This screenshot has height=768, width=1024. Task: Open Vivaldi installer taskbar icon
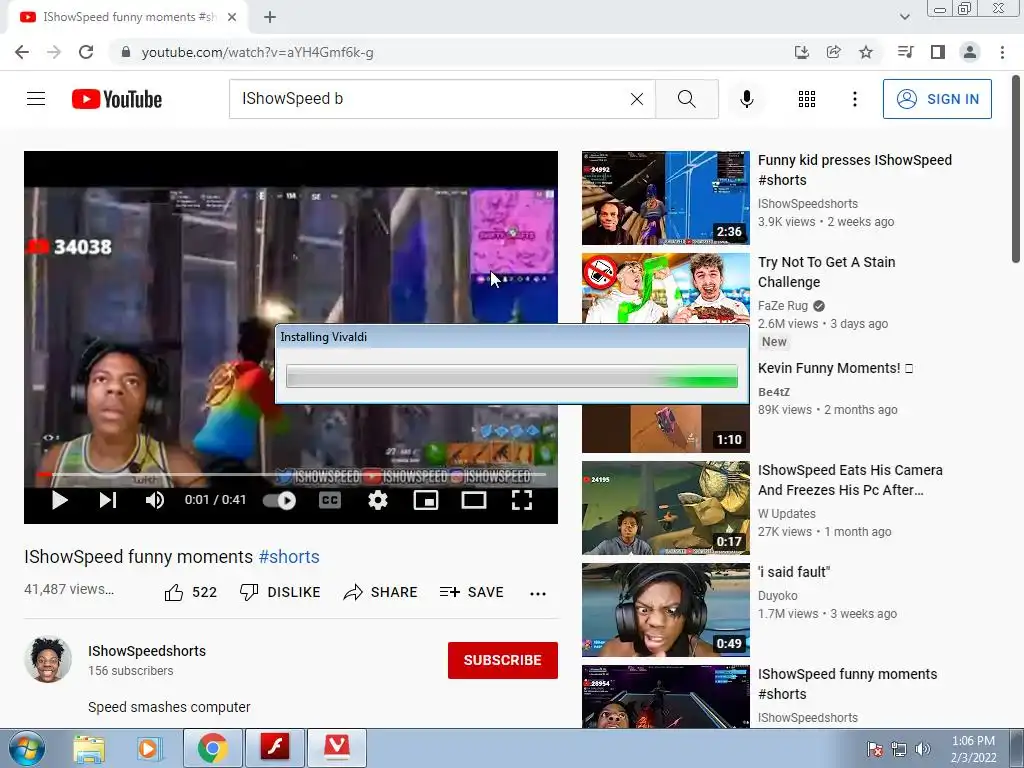pos(337,748)
